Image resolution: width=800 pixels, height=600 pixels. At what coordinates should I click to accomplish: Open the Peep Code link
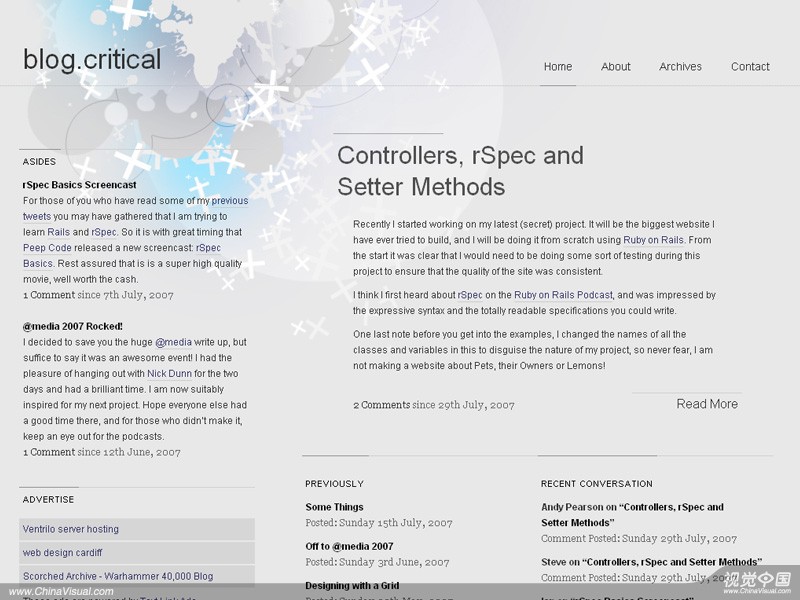point(47,248)
